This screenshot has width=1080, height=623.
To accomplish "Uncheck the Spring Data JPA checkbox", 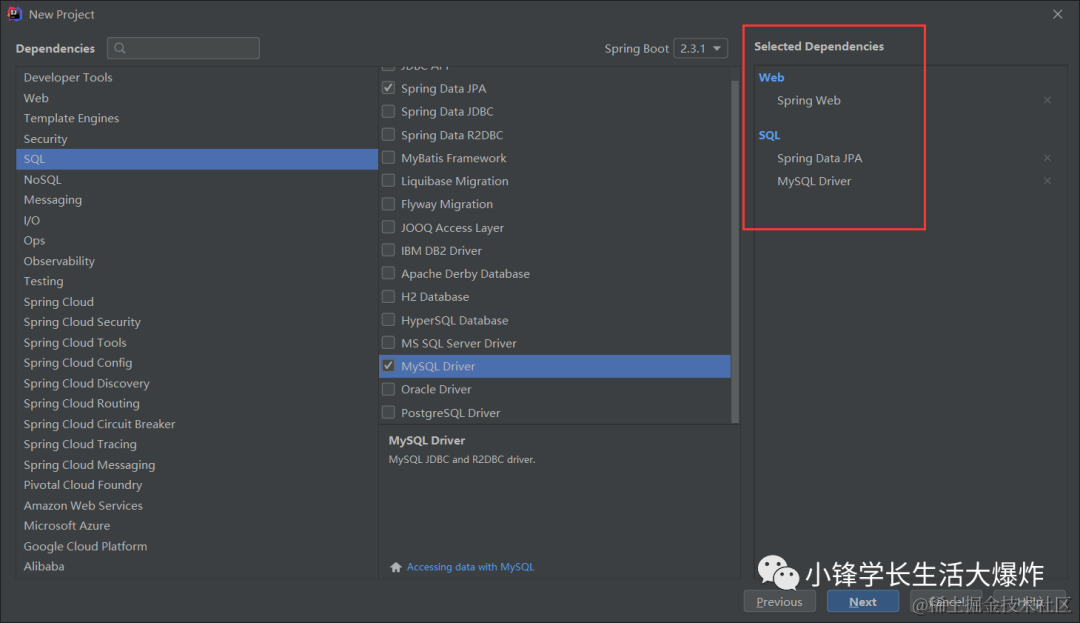I will coord(388,88).
